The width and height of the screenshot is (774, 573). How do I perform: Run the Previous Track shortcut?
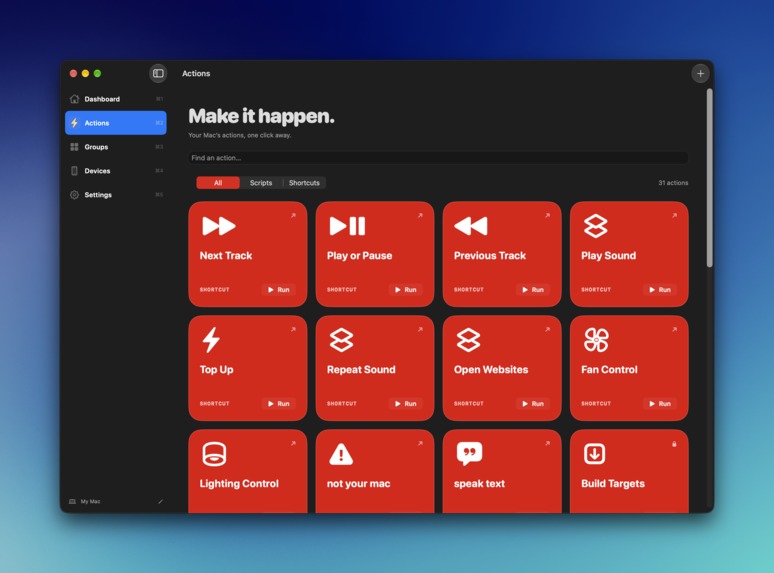click(533, 290)
